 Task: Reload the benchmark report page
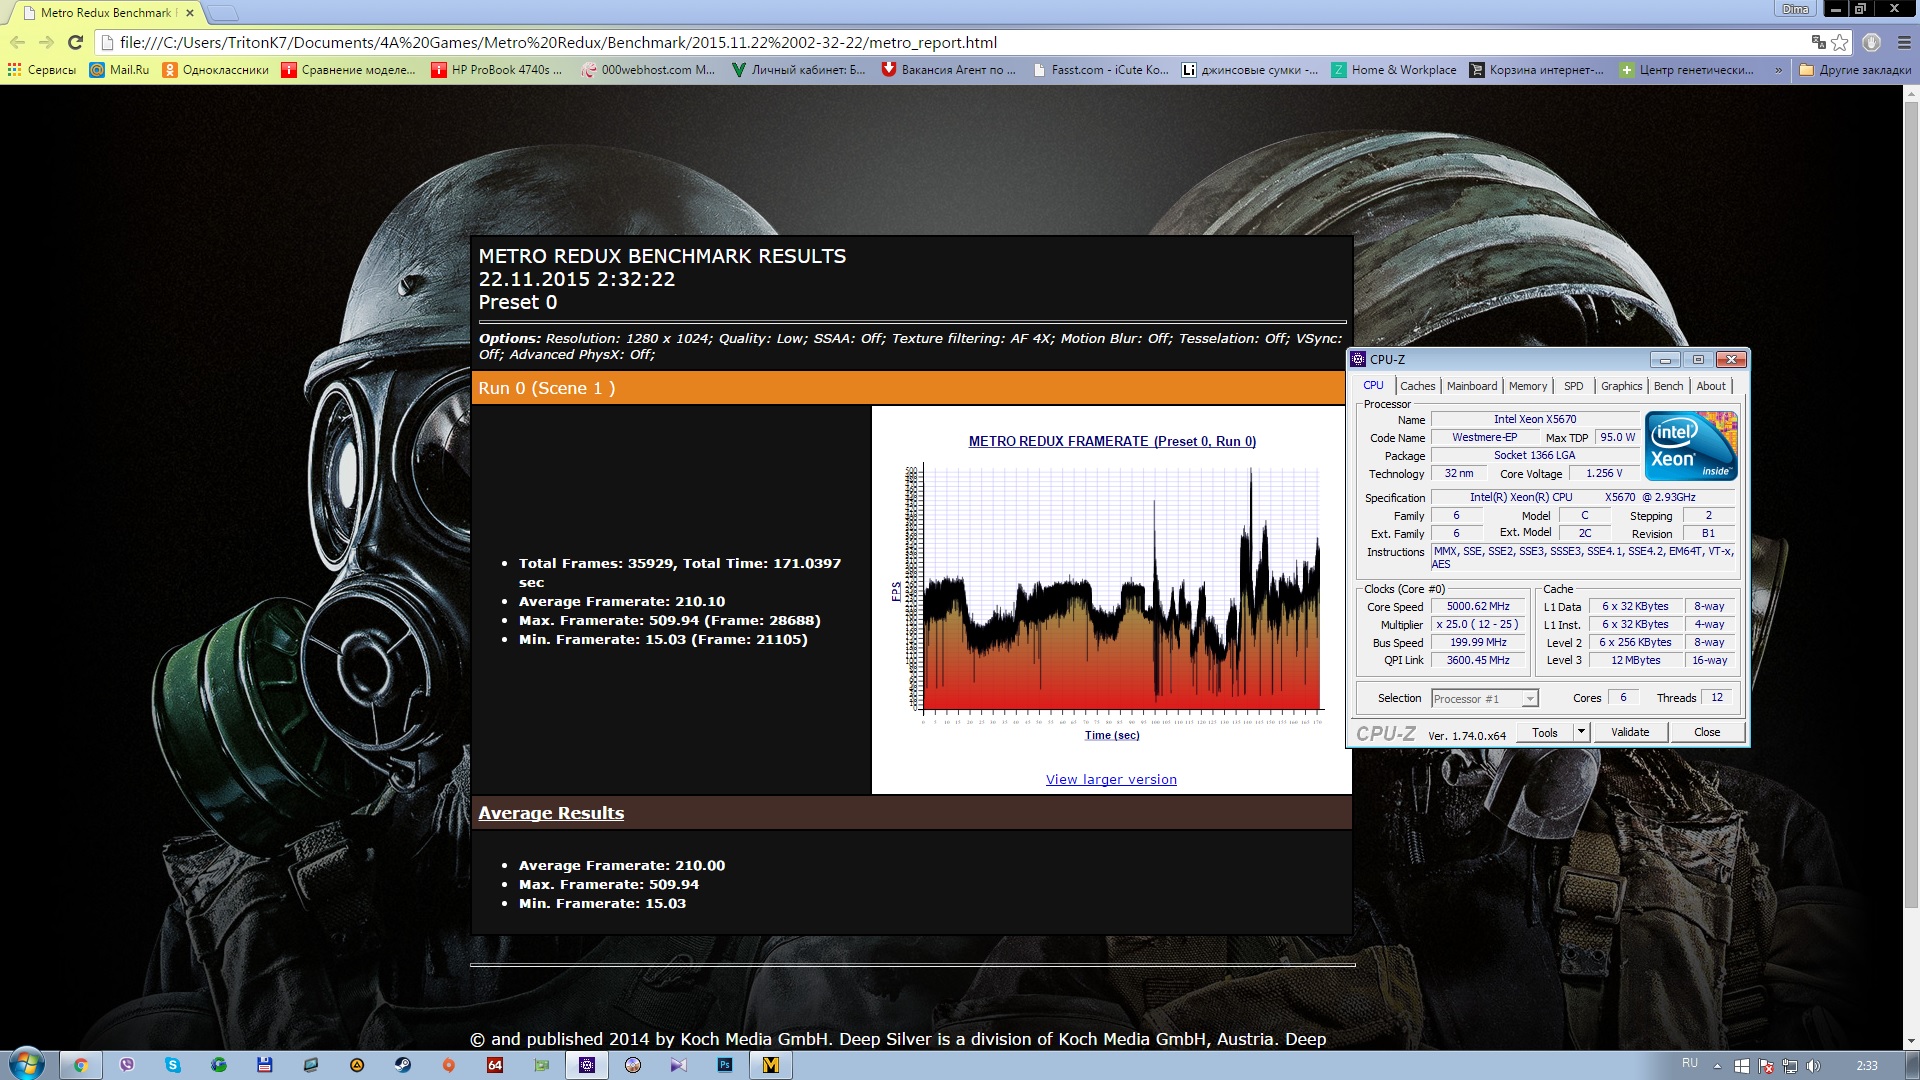point(75,42)
